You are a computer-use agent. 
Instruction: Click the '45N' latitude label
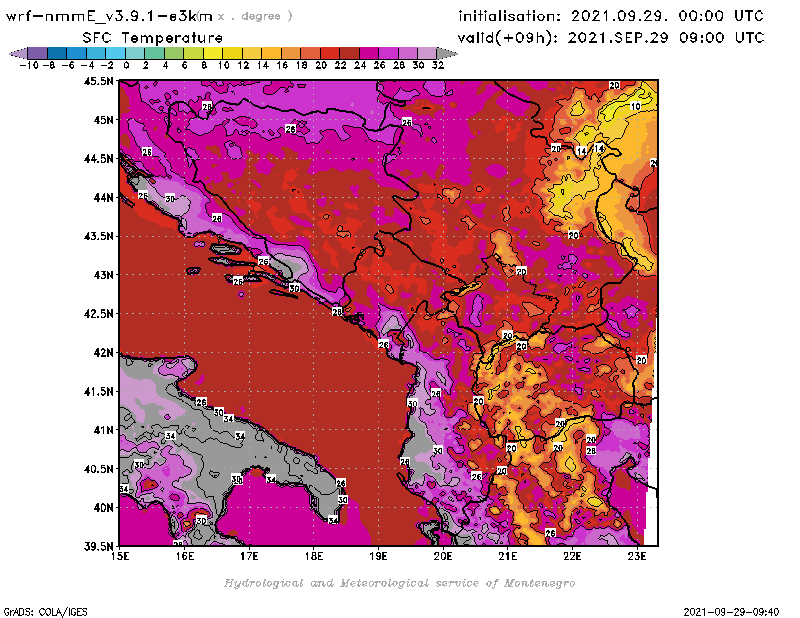103,120
